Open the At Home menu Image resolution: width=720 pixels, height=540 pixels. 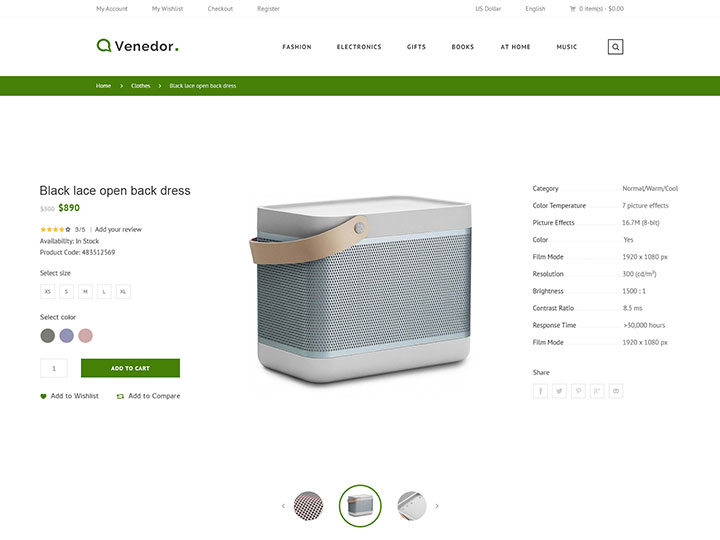click(x=515, y=47)
